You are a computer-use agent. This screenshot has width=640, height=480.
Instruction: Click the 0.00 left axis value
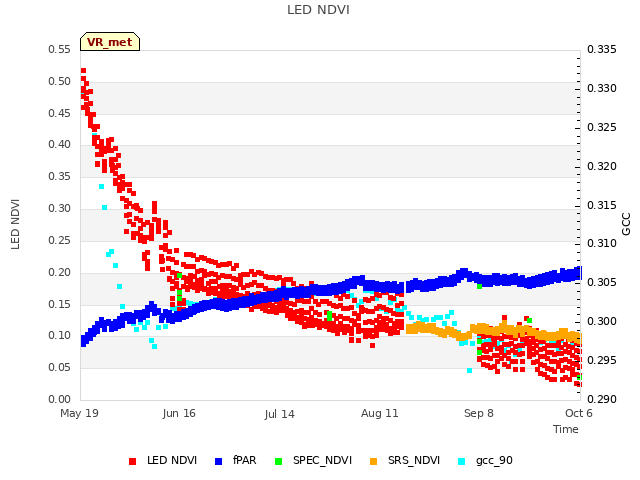tap(59, 399)
